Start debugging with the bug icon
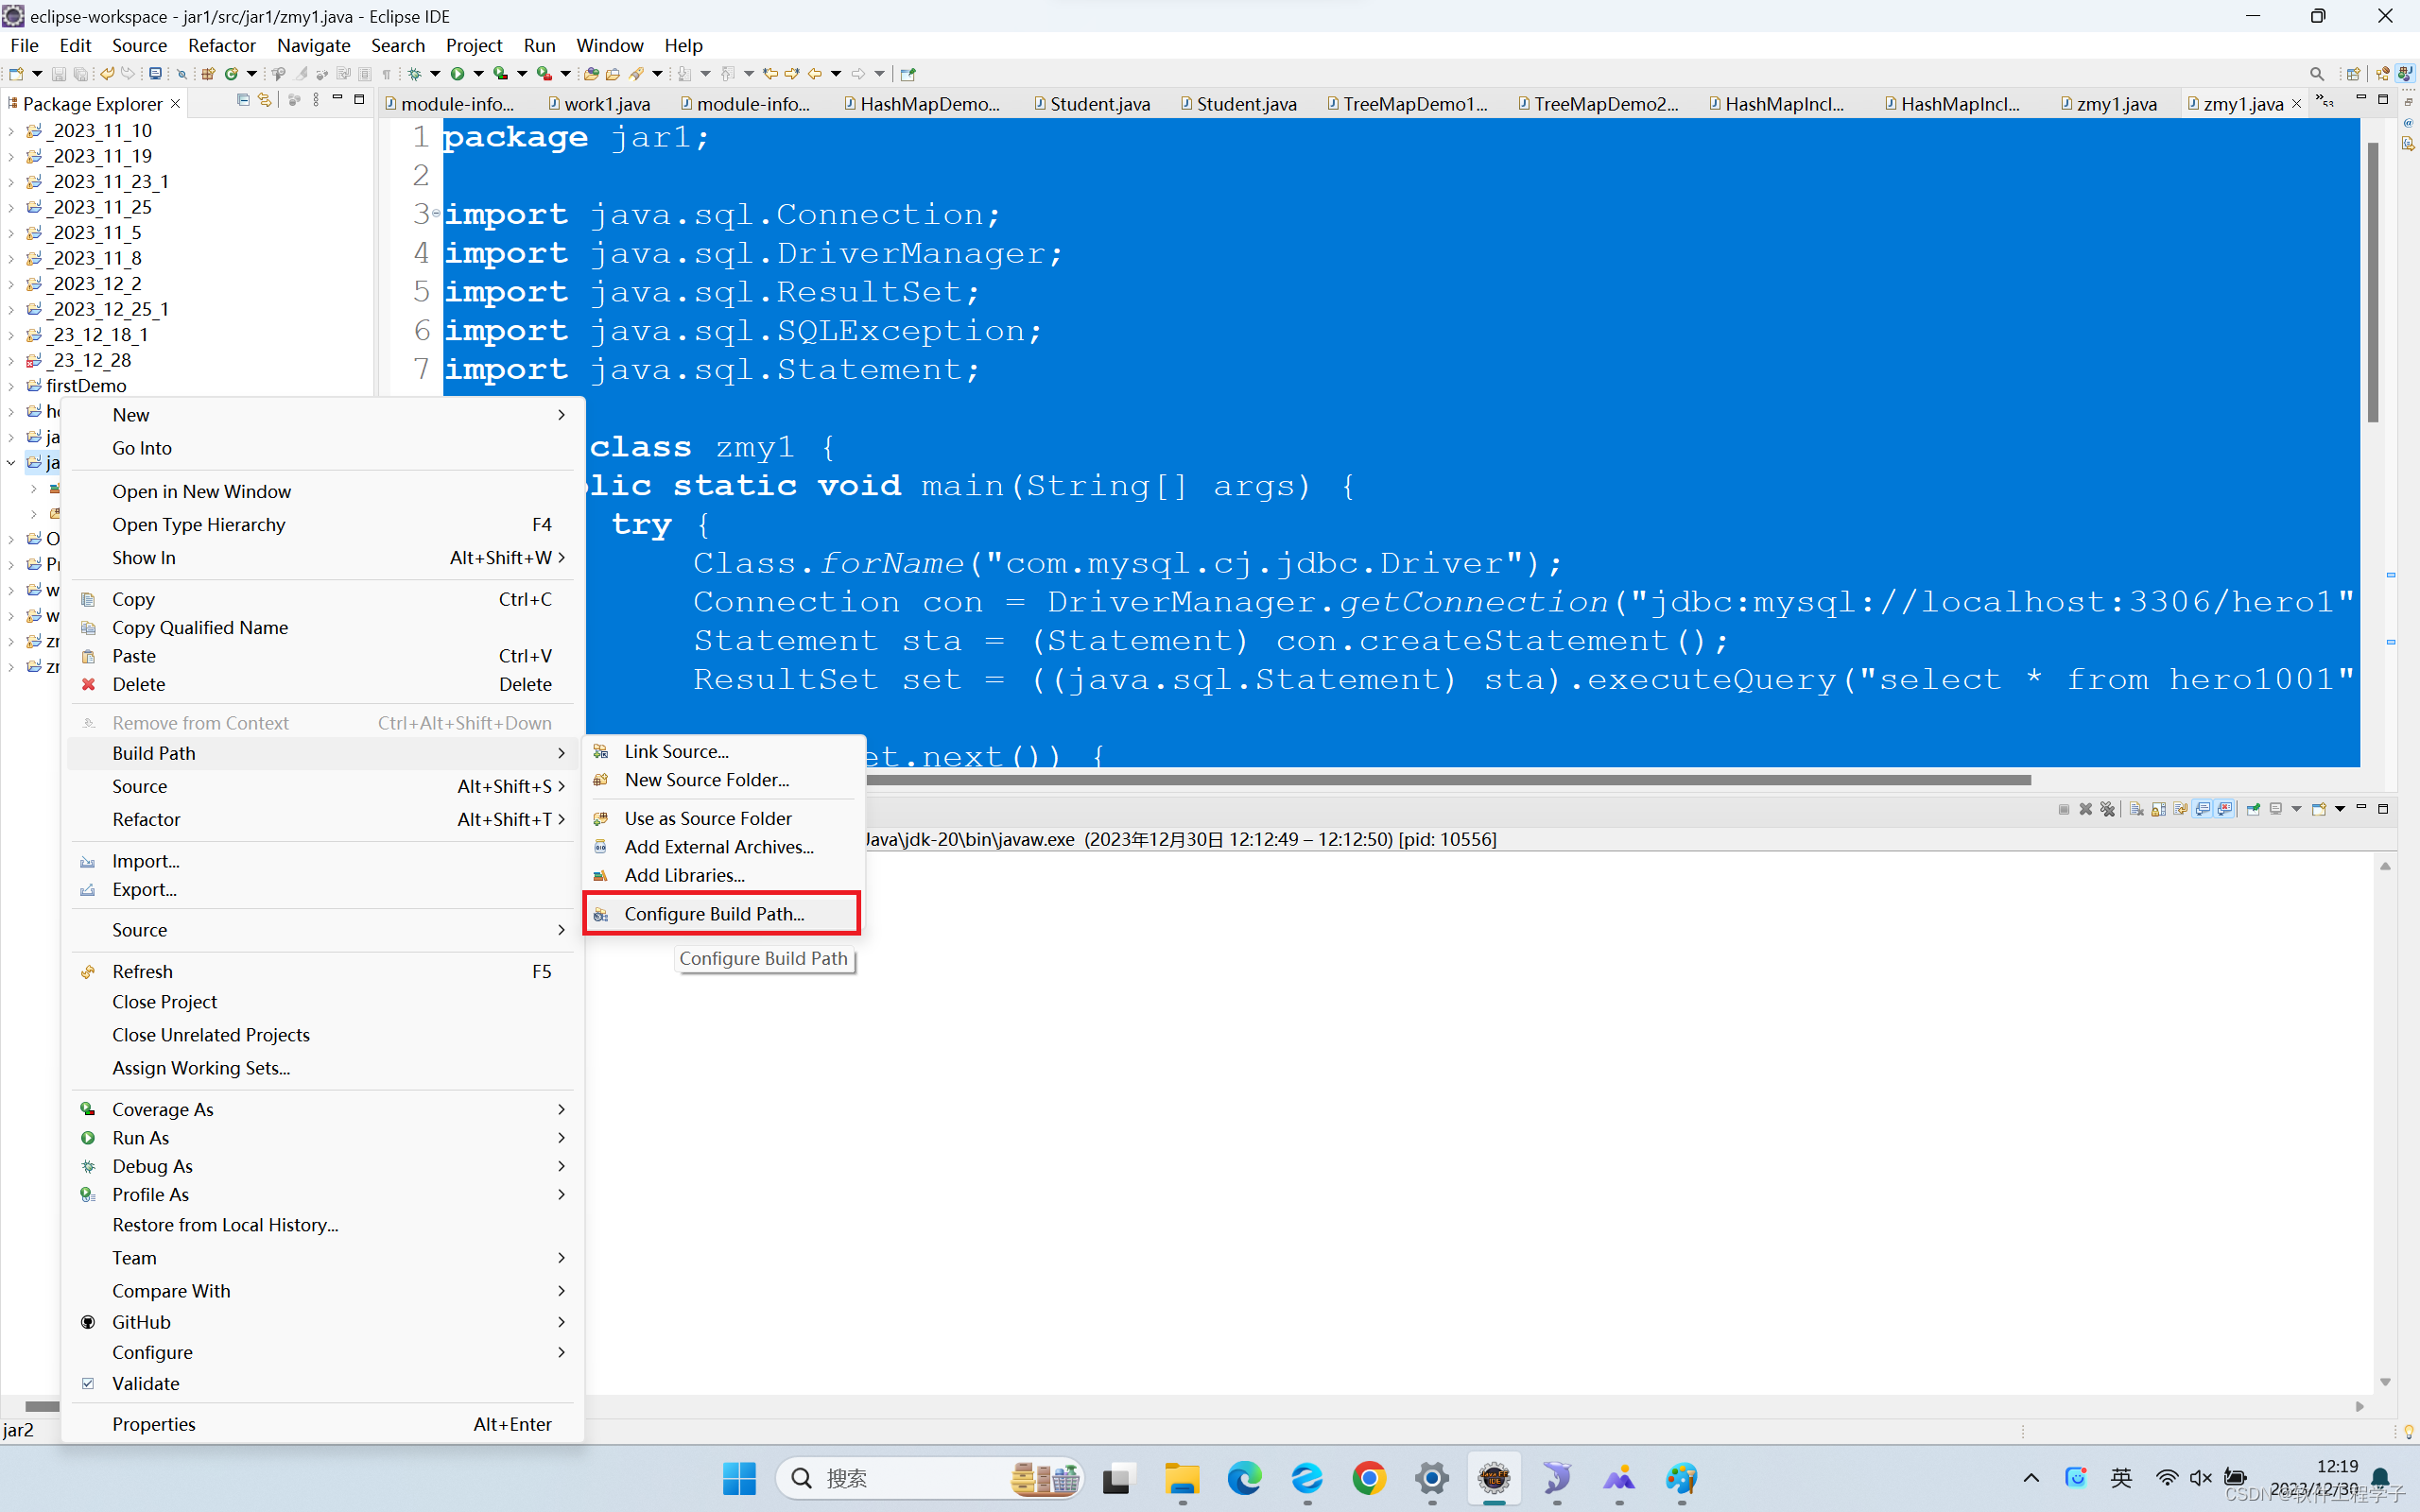 click(x=415, y=73)
